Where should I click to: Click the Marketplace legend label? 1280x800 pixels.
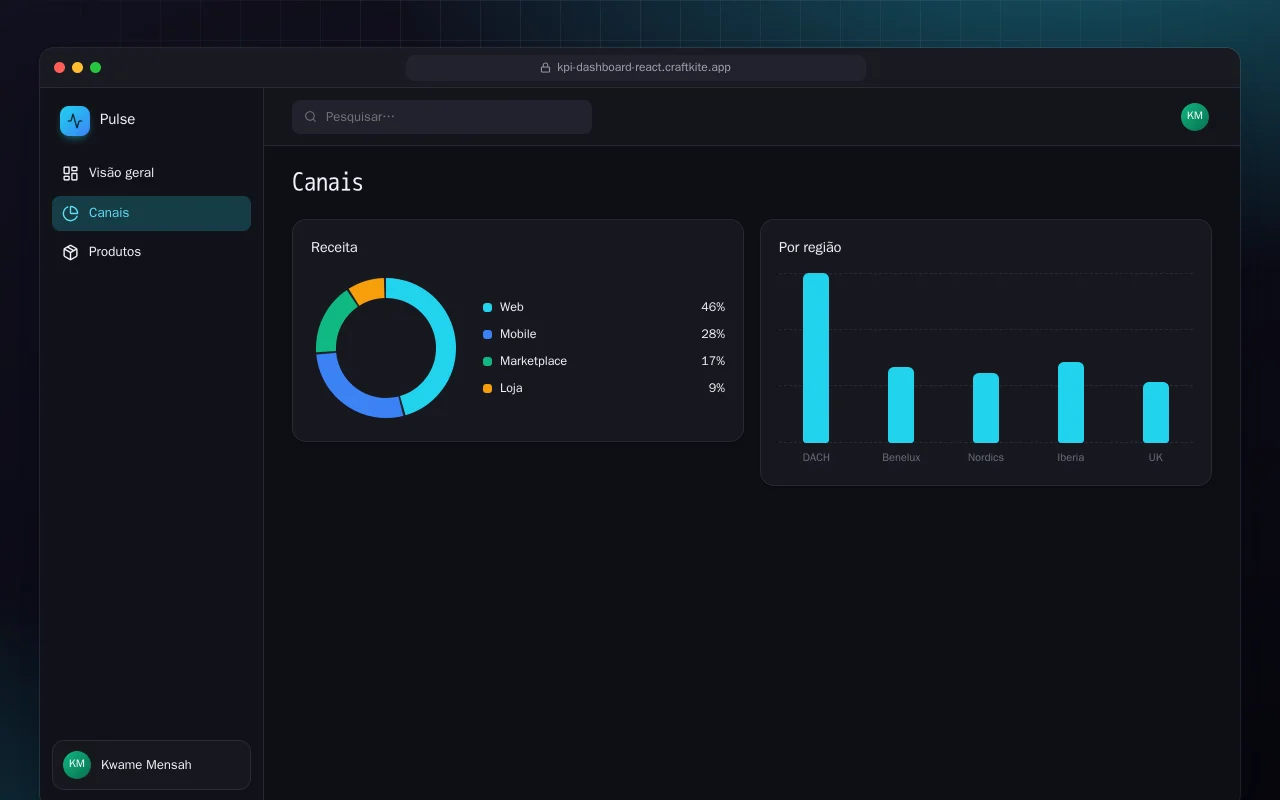click(533, 361)
